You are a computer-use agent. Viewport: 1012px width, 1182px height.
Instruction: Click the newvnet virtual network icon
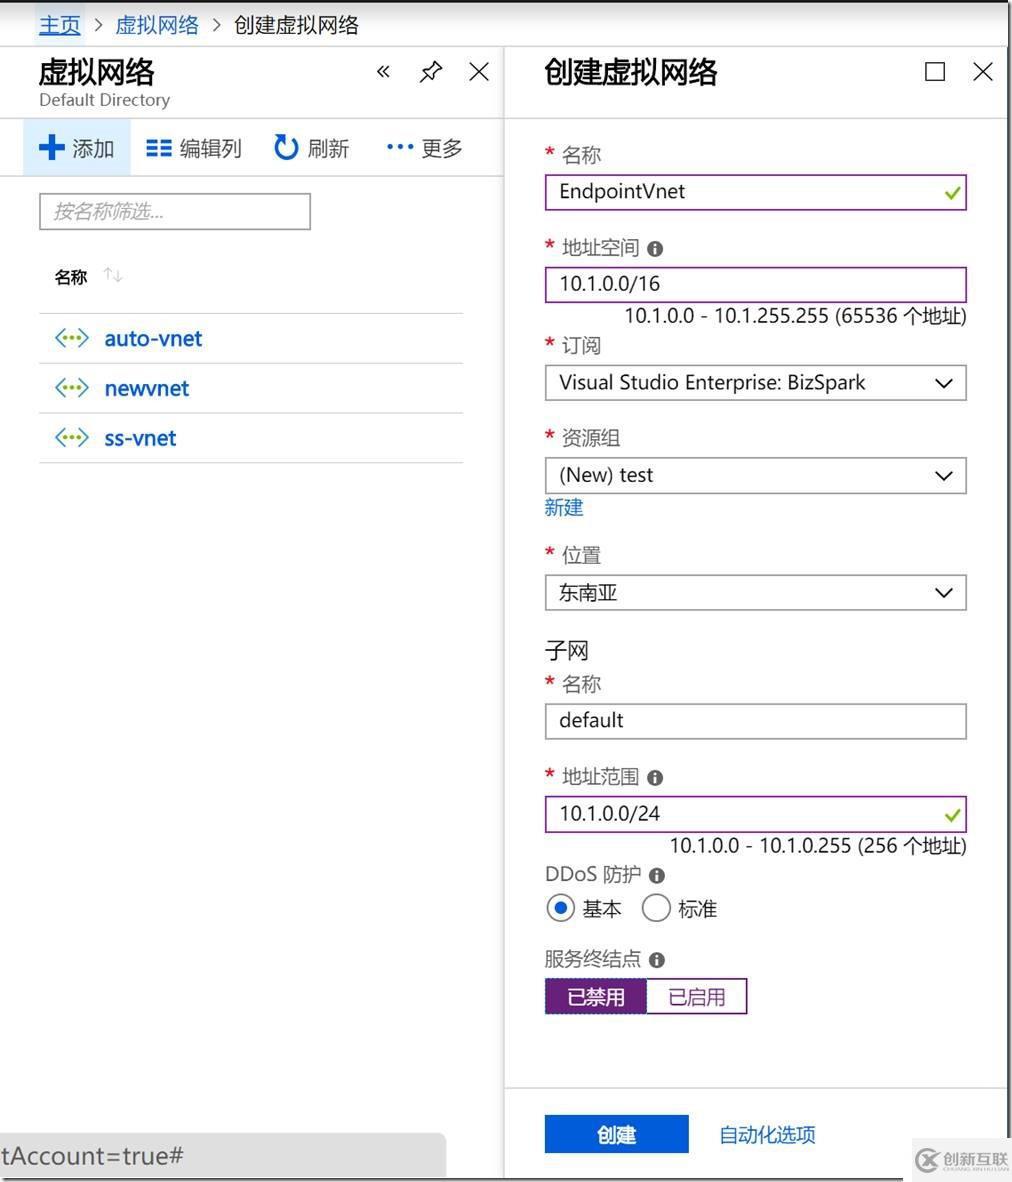coord(70,388)
